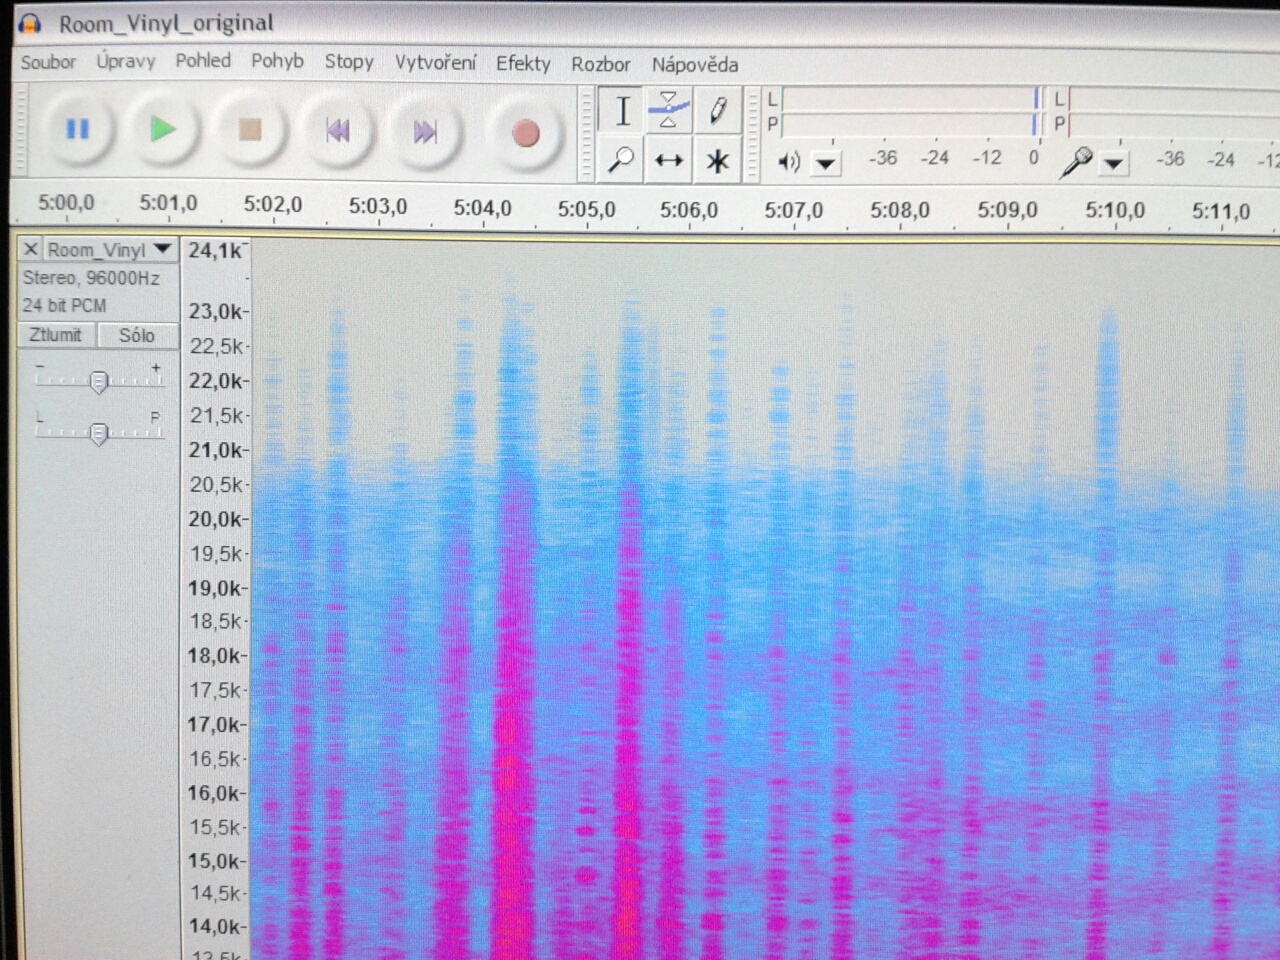1280x960 pixels.
Task: Click the 5:10,0 mark on timeline ruler
Action: coord(1115,211)
